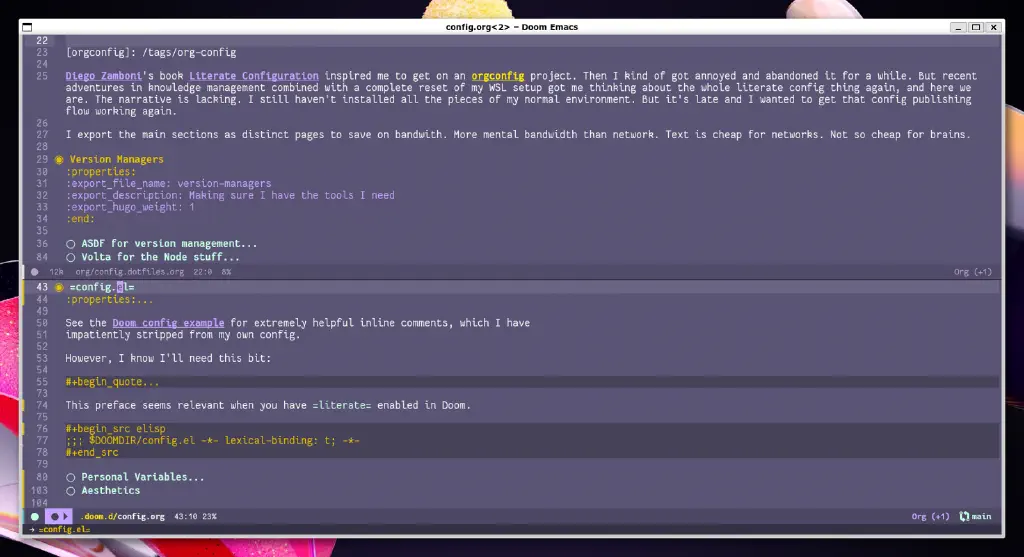The width and height of the screenshot is (1024, 557).
Task: Click the main branch name in modeline
Action: [x=981, y=517]
